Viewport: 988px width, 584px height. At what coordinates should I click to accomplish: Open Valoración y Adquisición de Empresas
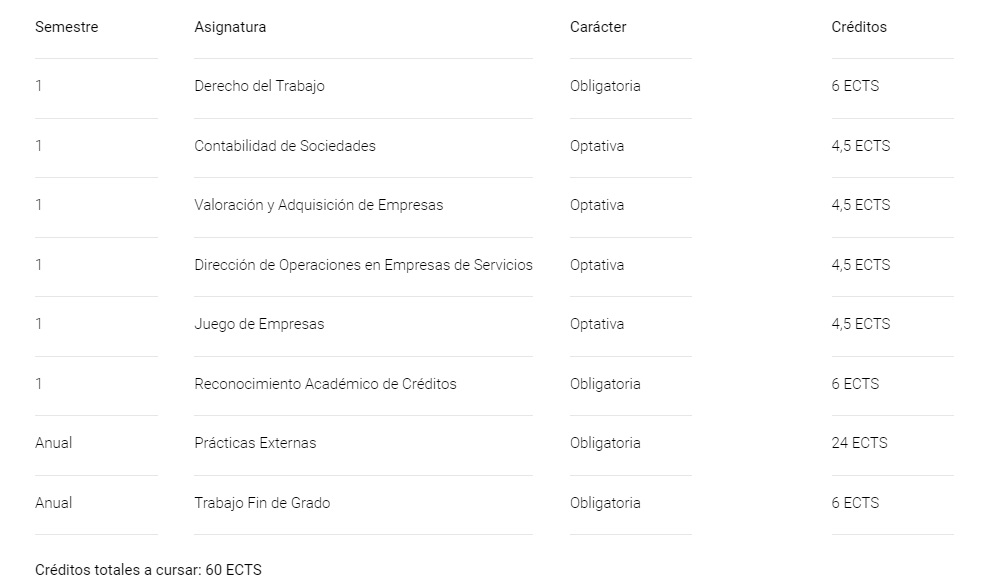coord(318,205)
